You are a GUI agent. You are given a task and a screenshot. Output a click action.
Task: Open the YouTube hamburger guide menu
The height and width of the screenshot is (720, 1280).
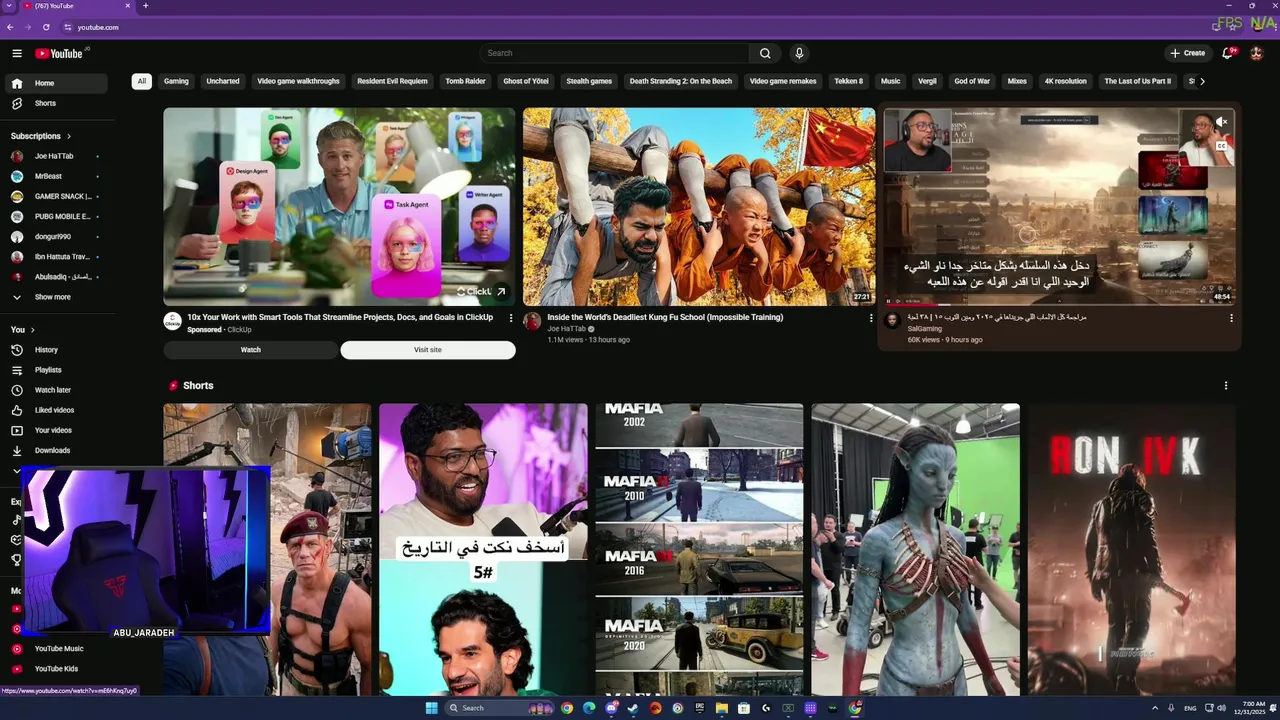click(x=17, y=53)
